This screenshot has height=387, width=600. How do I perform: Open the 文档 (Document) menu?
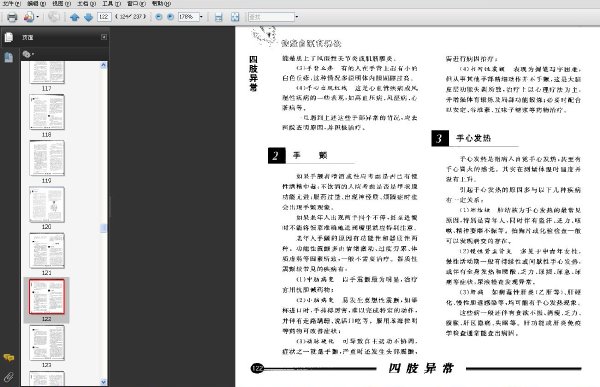tap(86, 4)
